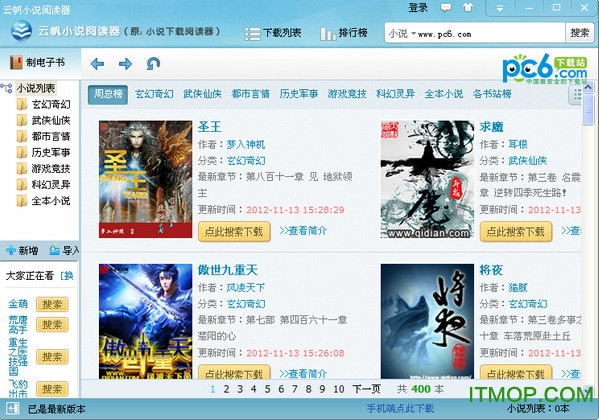Click 点此搜索下载 under 求魔
The width and height of the screenshot is (599, 420).
point(516,232)
